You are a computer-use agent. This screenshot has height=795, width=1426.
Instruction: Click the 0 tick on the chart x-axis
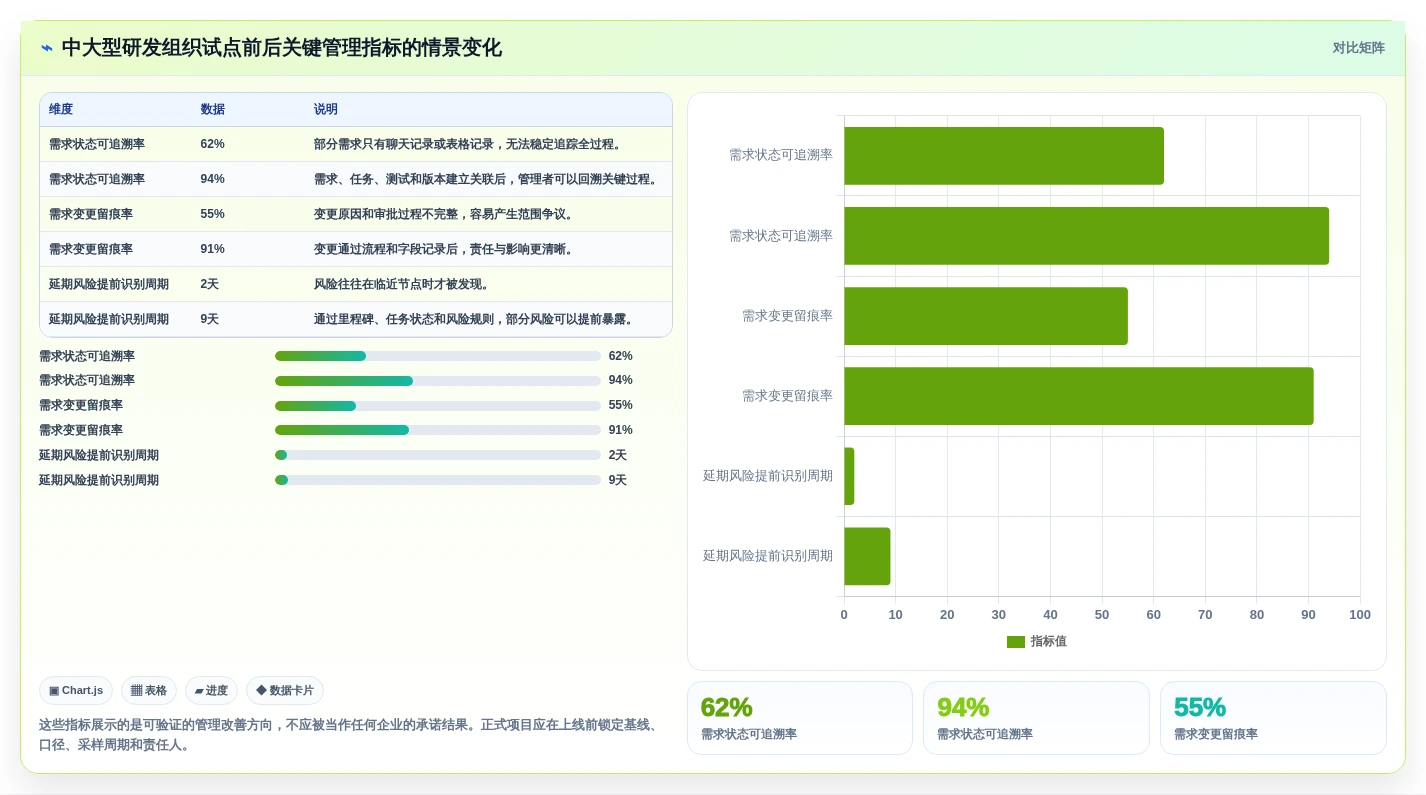[x=844, y=615]
